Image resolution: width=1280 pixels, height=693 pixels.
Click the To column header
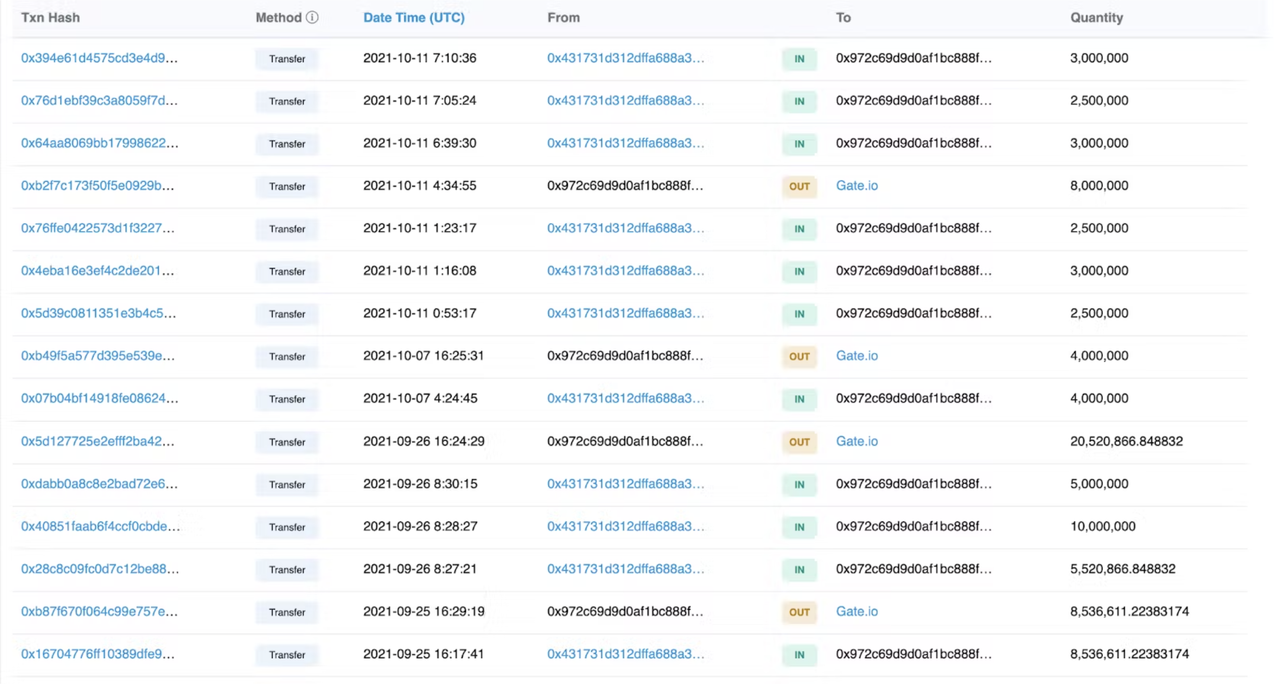click(844, 18)
